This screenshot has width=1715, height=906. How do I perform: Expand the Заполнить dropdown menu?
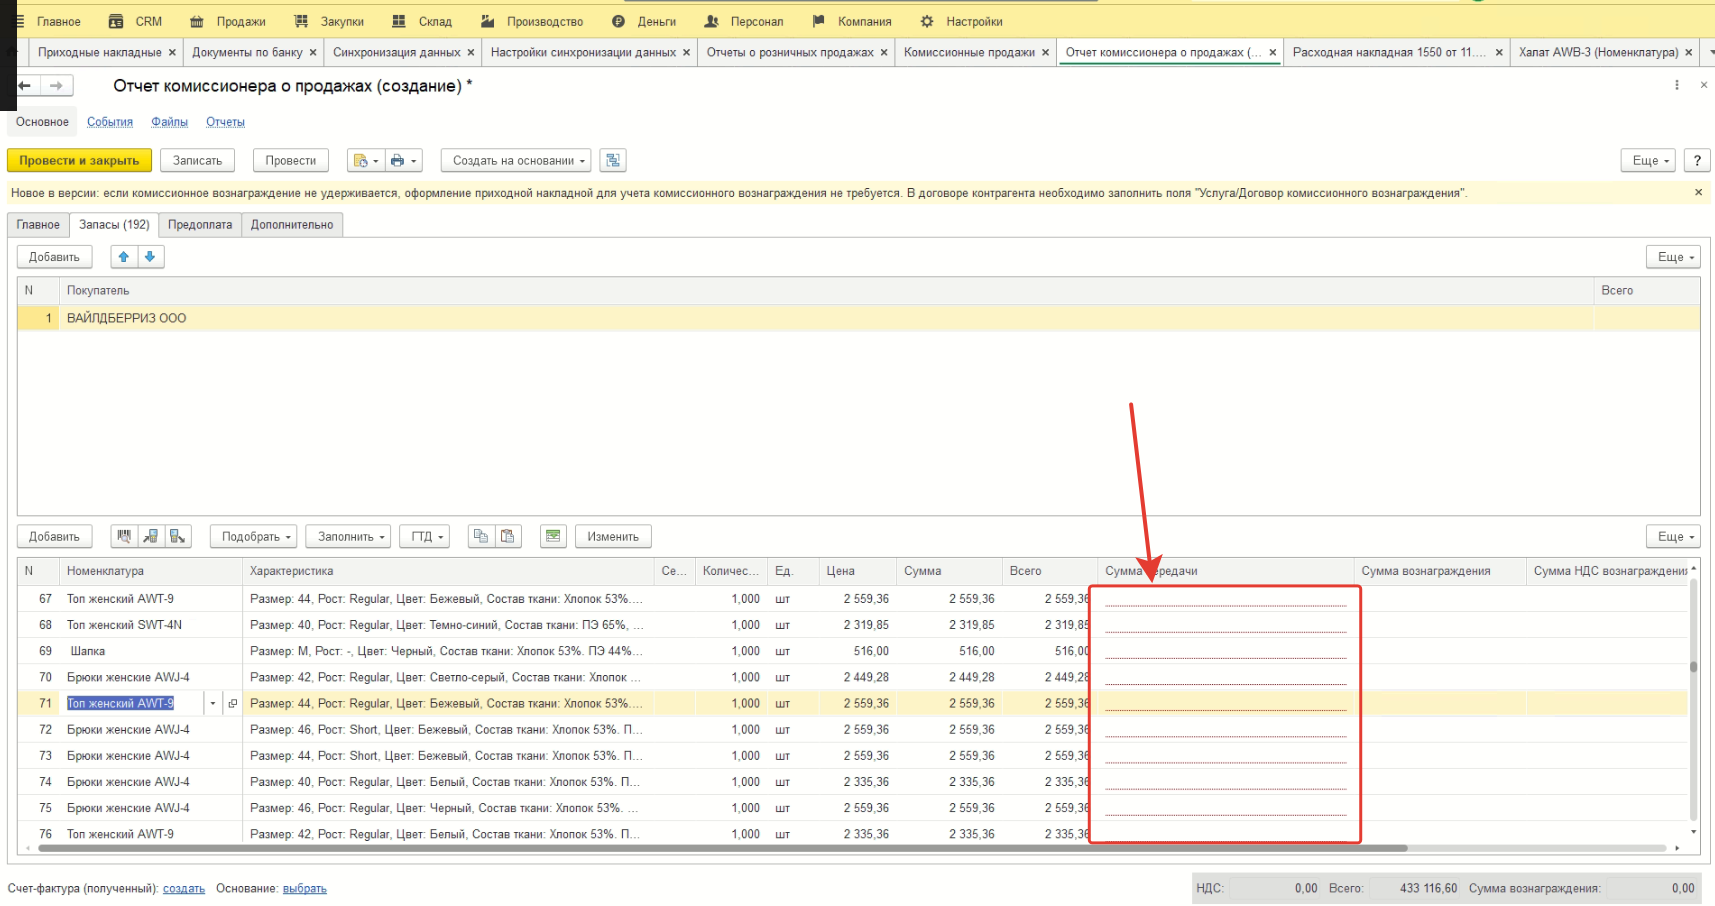[348, 537]
